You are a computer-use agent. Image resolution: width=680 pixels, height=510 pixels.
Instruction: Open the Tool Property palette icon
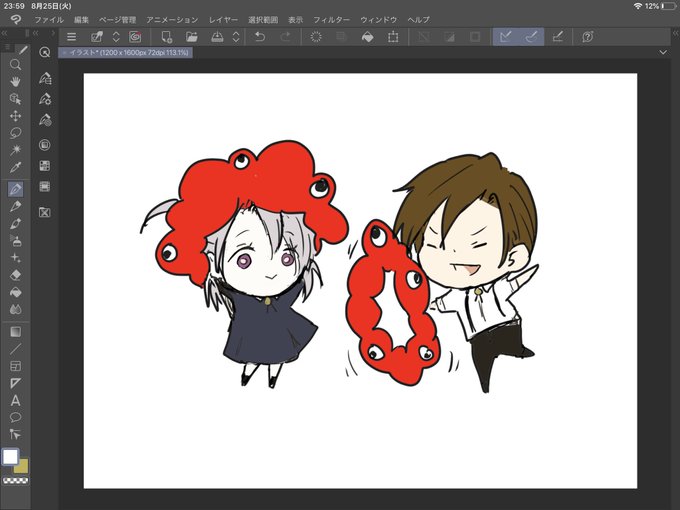(x=45, y=99)
